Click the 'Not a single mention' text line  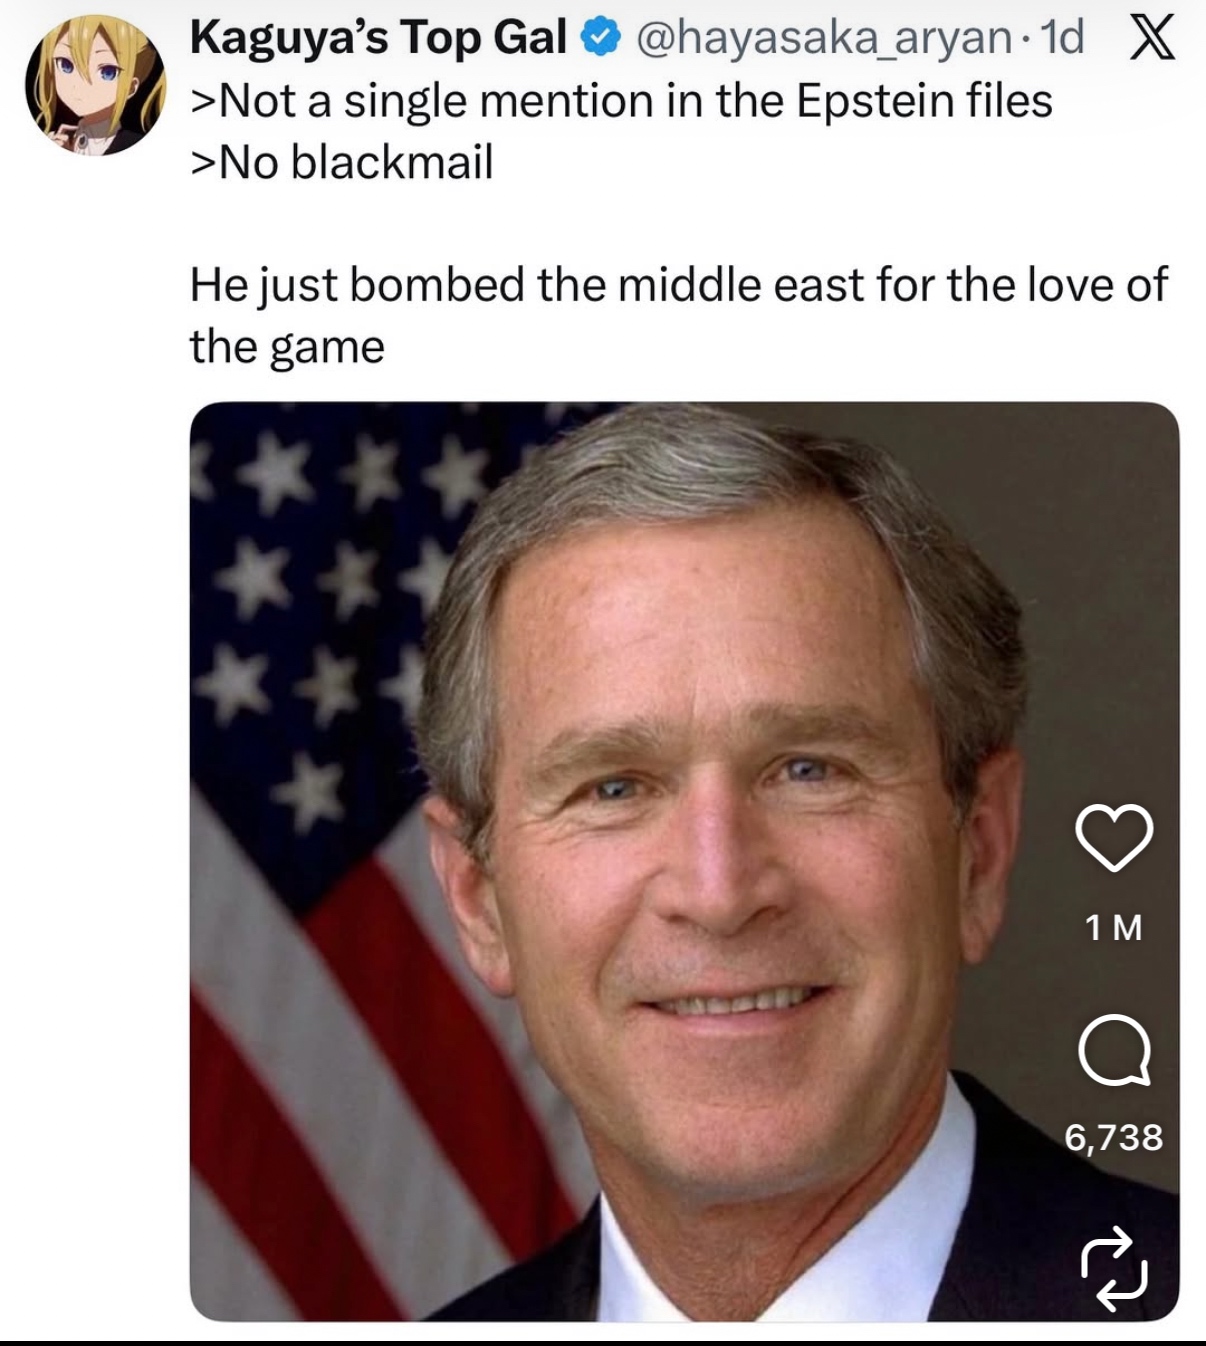620,101
